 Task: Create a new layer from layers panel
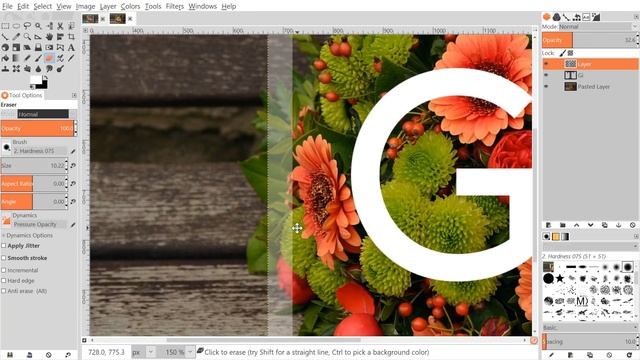click(549, 225)
